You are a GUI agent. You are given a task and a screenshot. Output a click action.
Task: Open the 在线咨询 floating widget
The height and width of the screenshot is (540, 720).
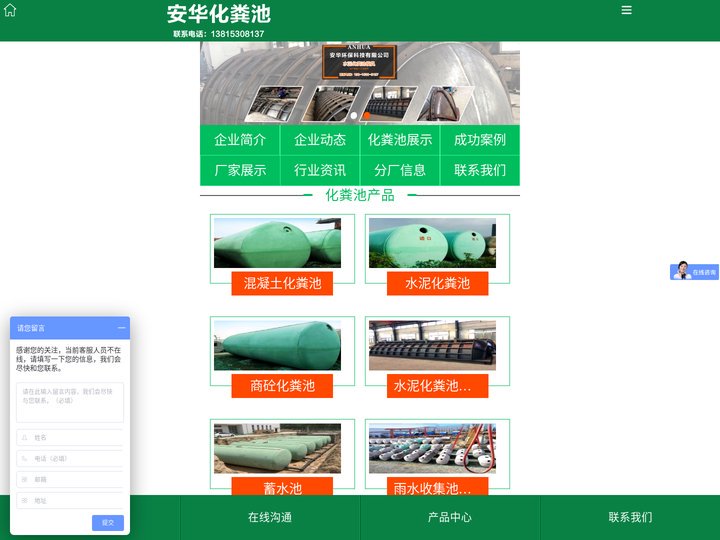click(x=694, y=271)
